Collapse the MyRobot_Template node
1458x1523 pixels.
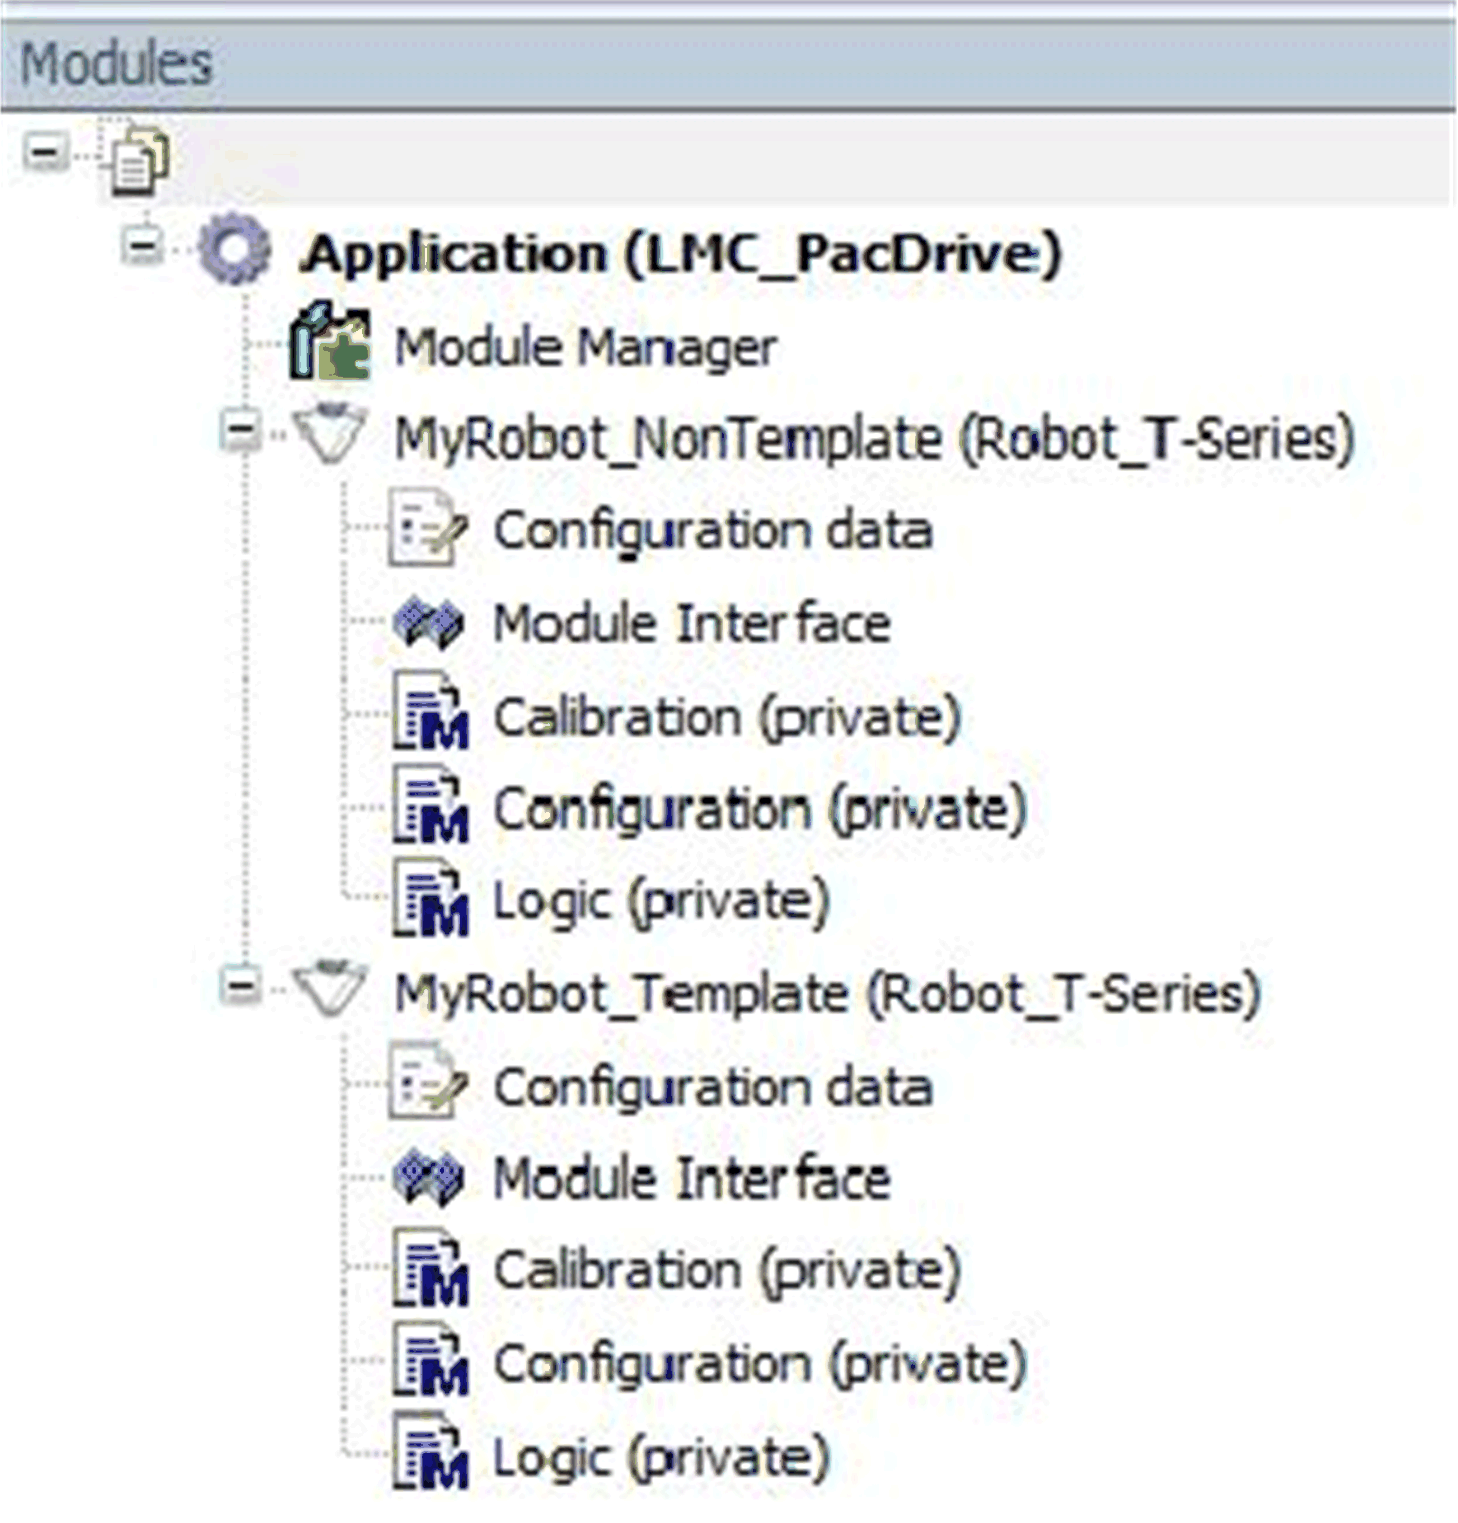[241, 987]
